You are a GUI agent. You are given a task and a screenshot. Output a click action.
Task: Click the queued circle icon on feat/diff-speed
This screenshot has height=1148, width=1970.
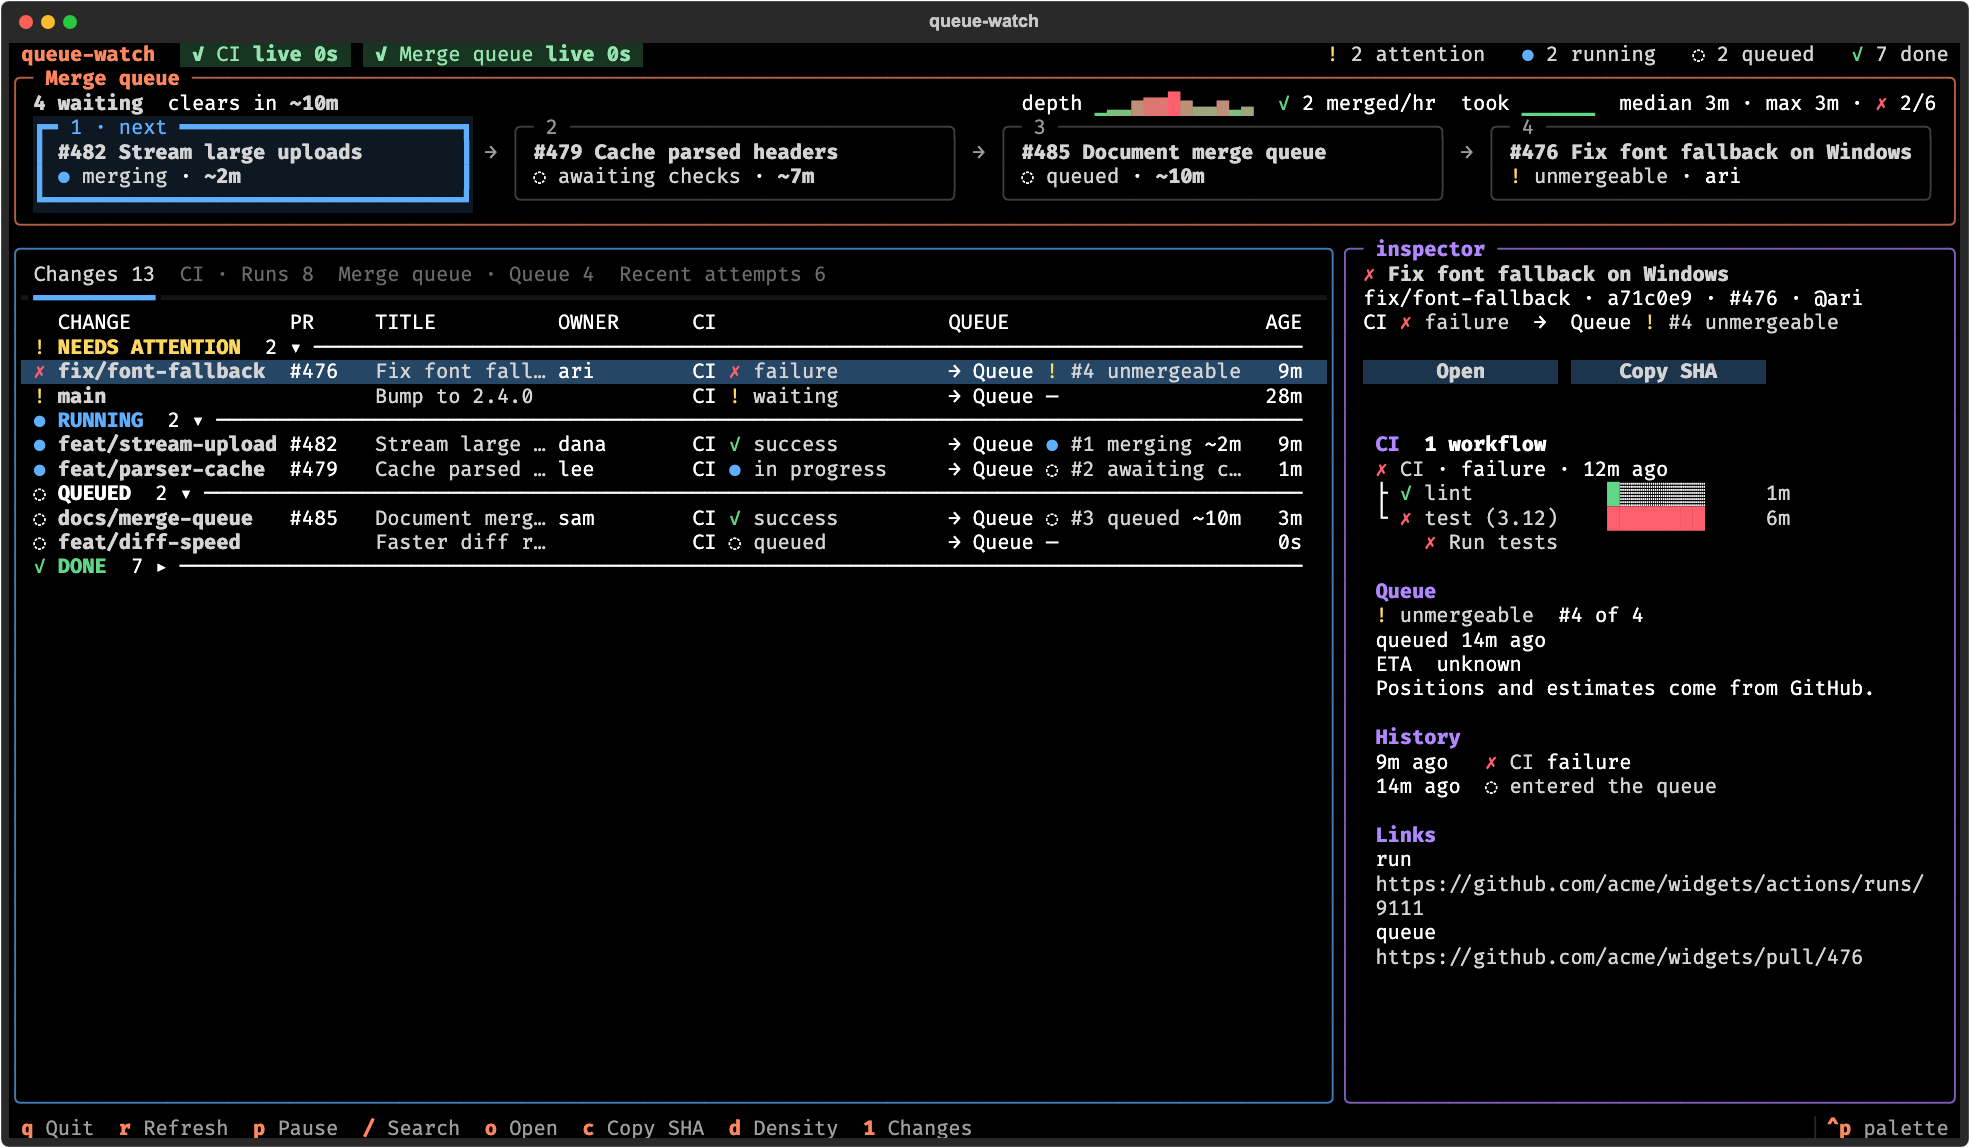click(x=40, y=543)
